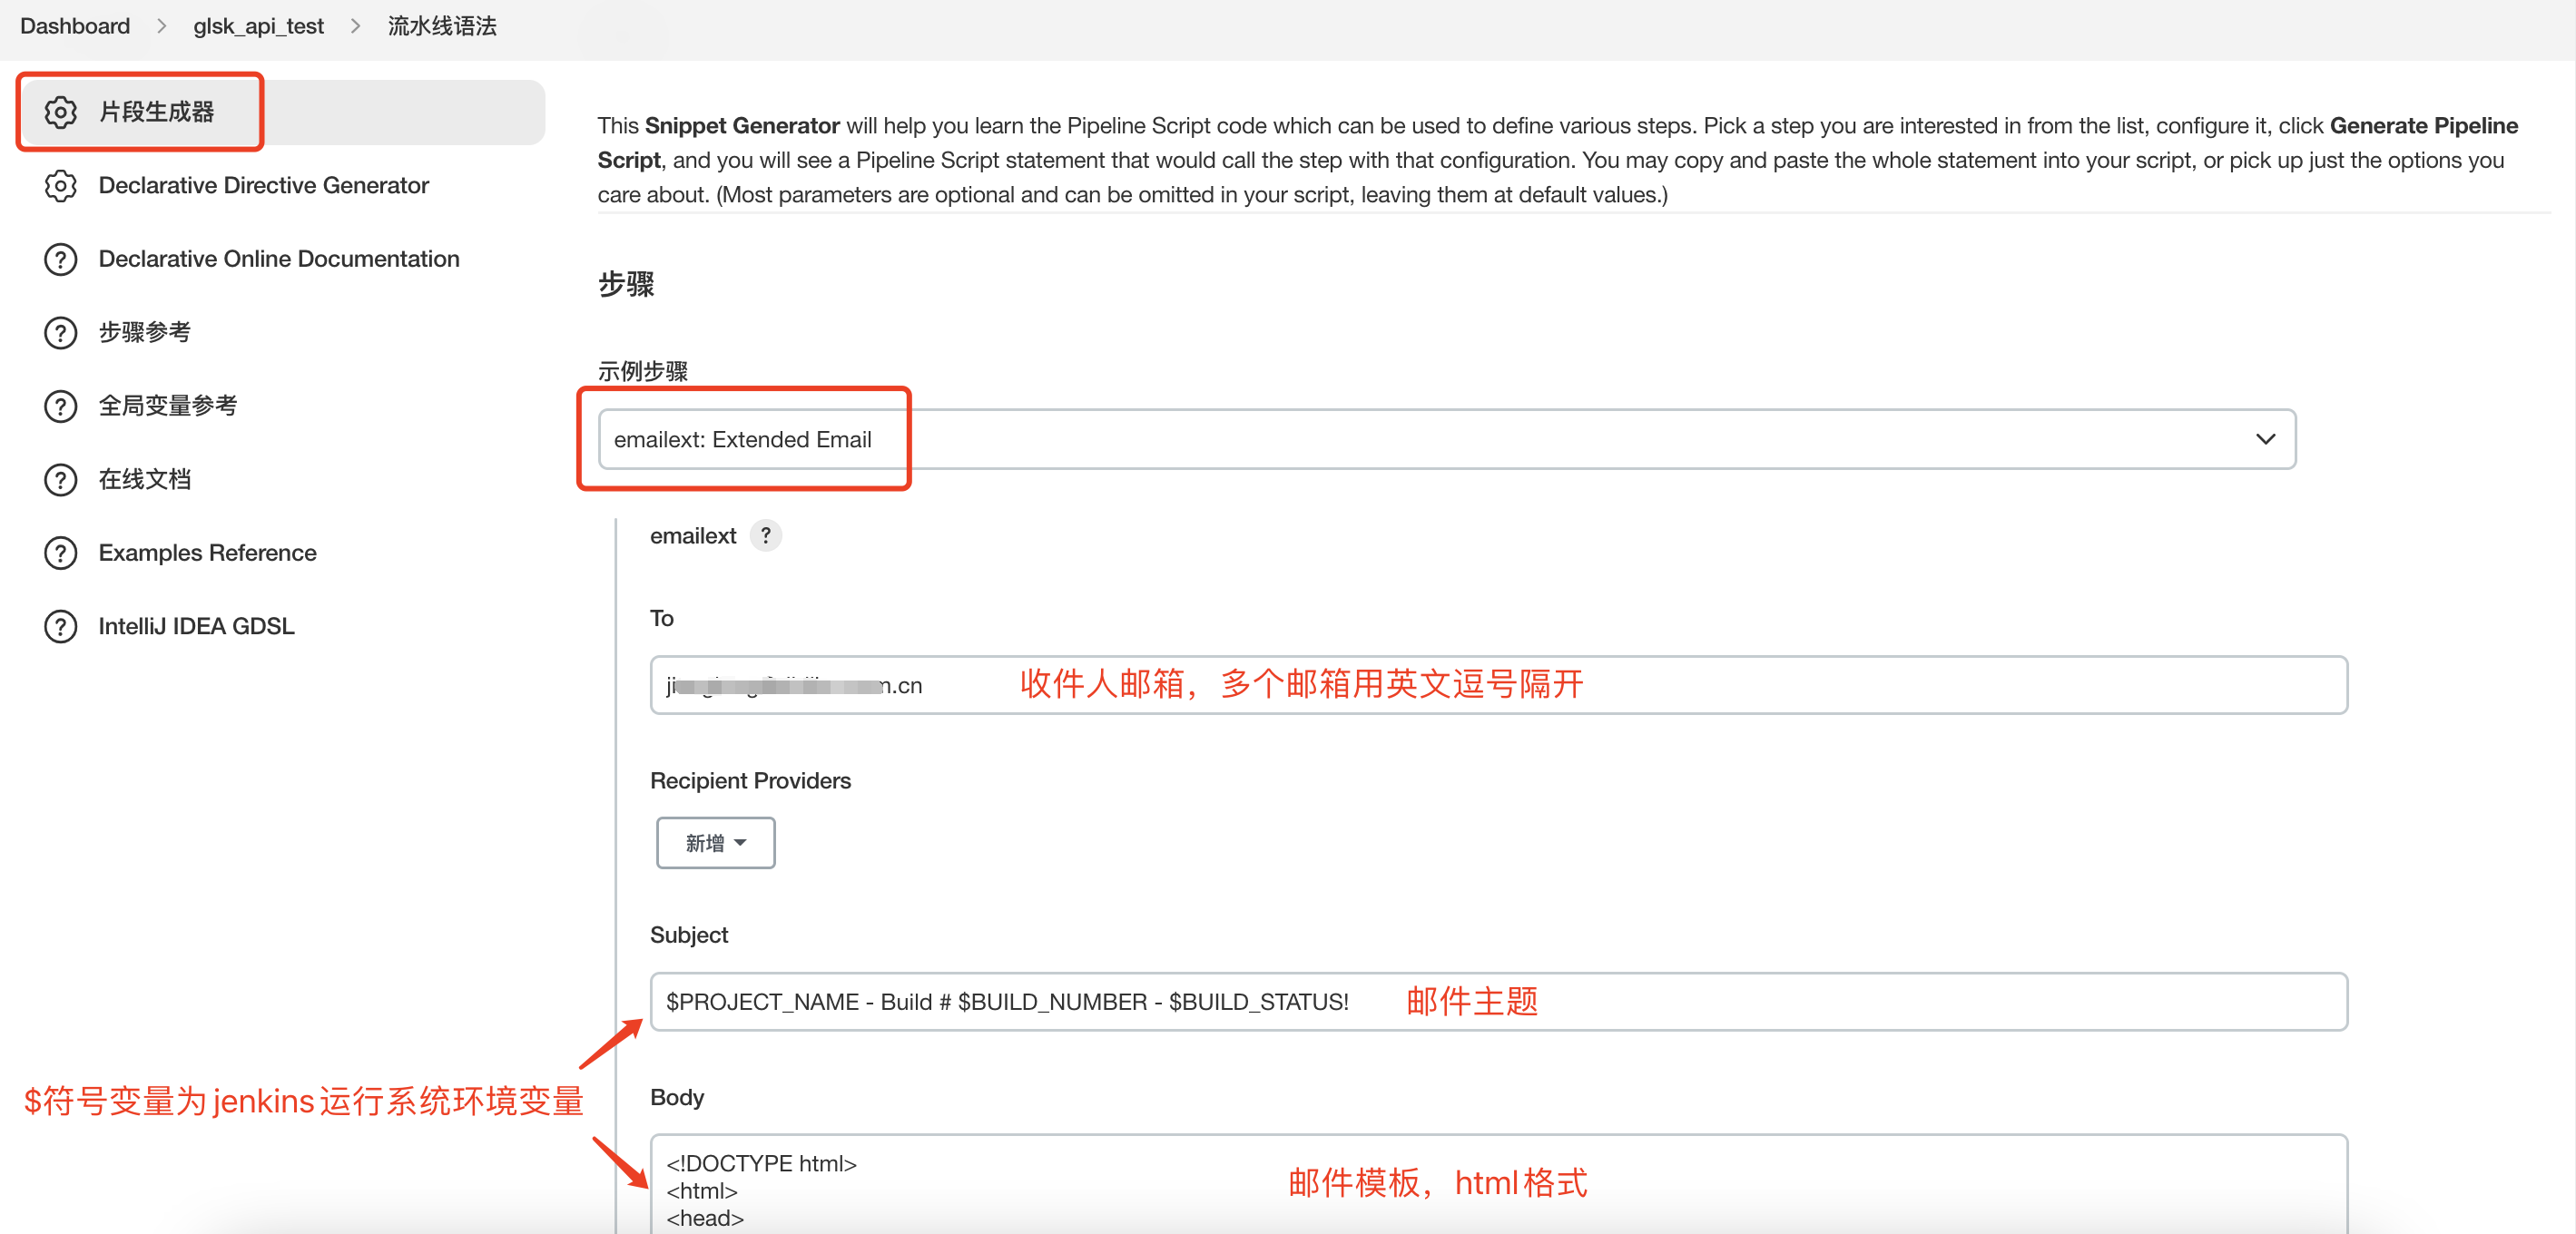Click the question icon beside 步骤参考
Viewport: 2576px width, 1234px height.
pyautogui.click(x=61, y=333)
